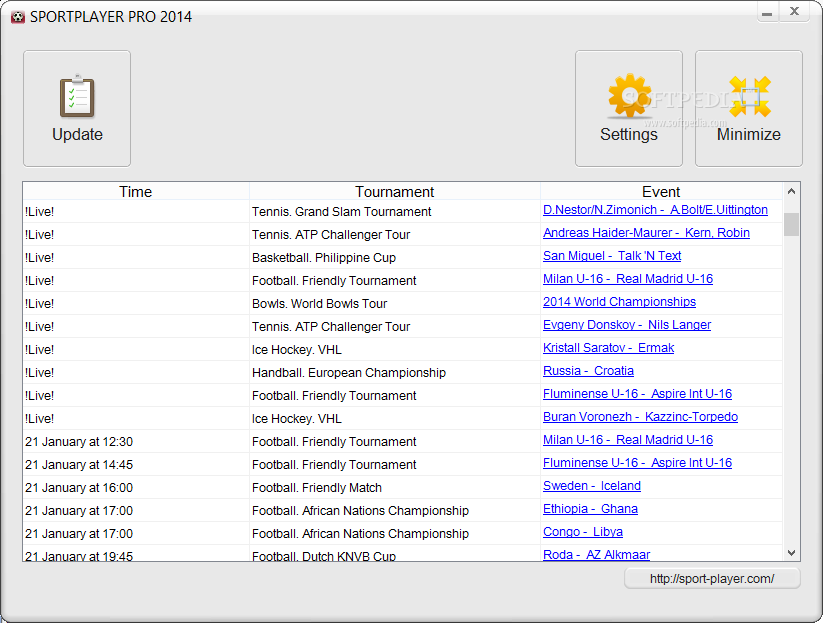Open the Andreas Haider-Maurer - Kern, Robin match
This screenshot has width=823, height=623.
(646, 233)
